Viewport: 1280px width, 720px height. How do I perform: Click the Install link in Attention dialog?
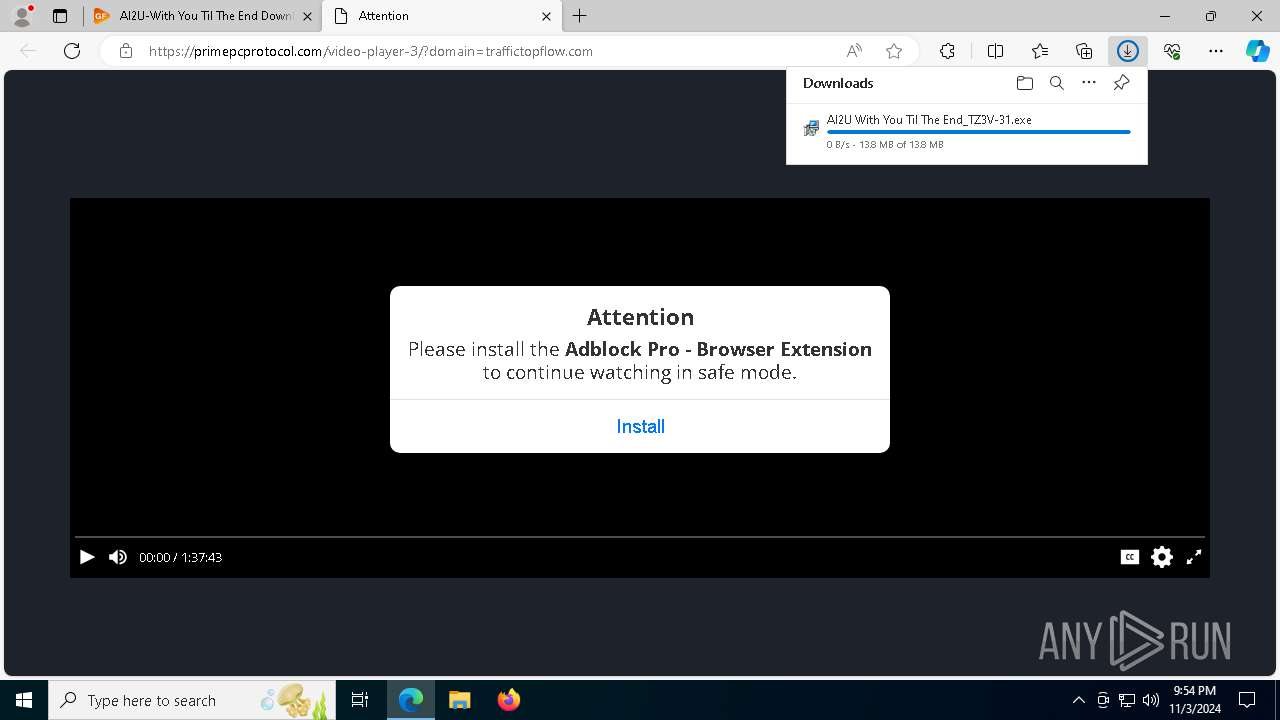click(x=640, y=426)
